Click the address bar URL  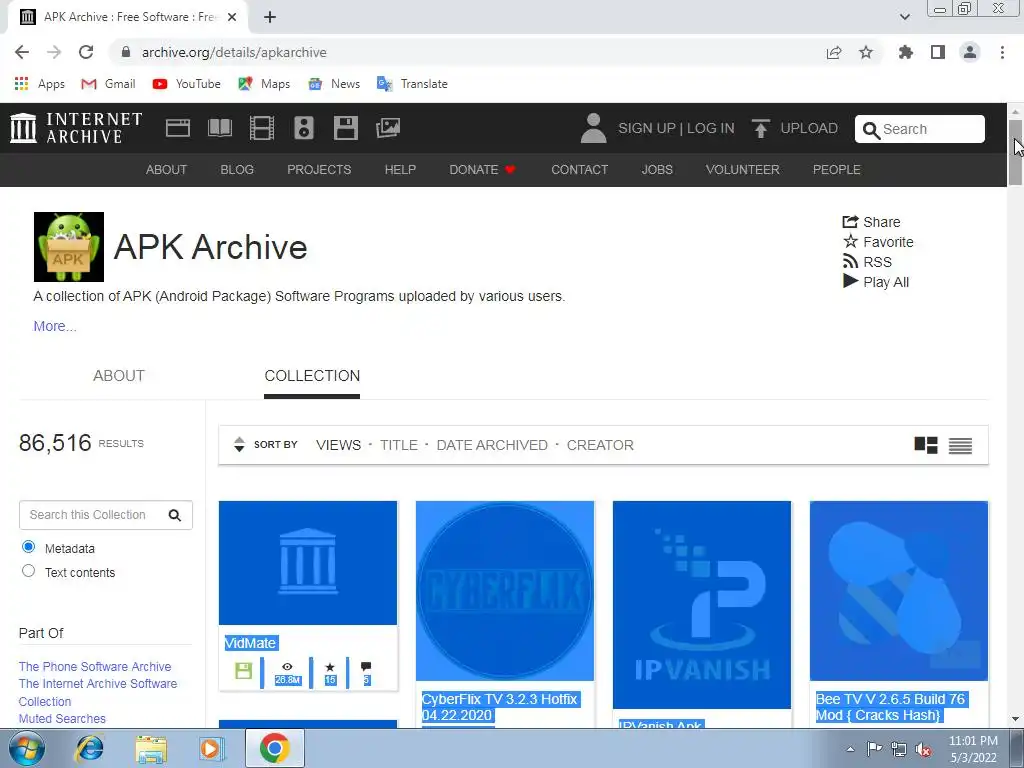(x=234, y=52)
